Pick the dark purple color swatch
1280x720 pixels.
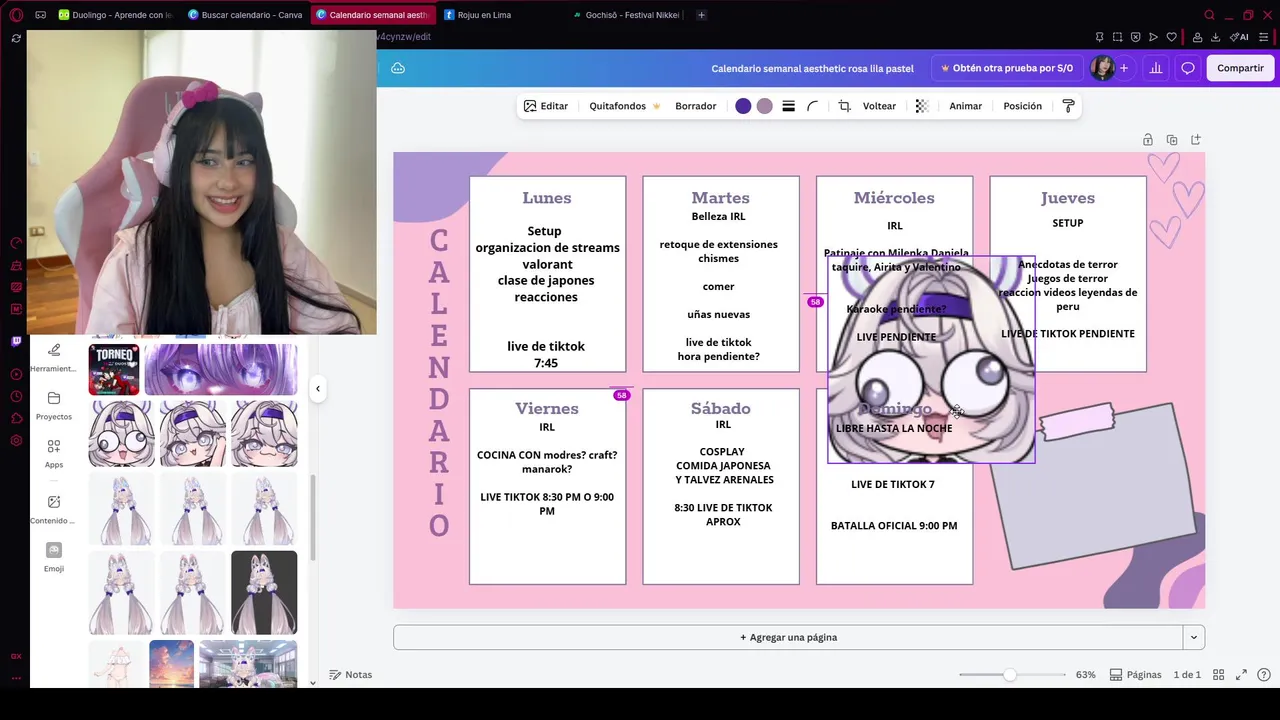(x=743, y=106)
